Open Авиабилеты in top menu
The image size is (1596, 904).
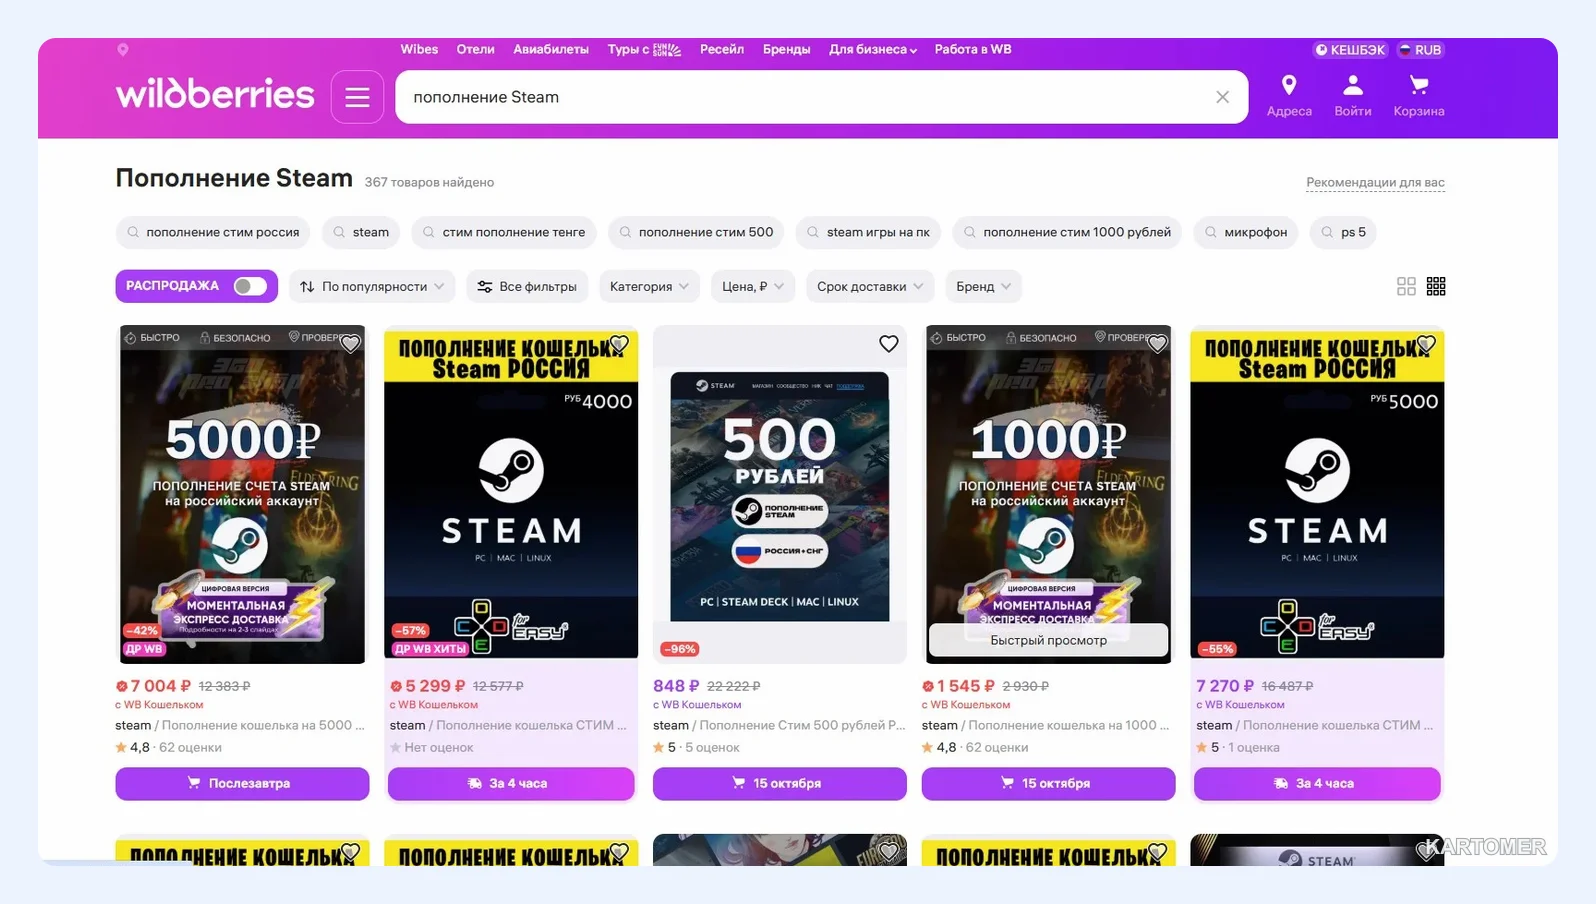point(551,49)
